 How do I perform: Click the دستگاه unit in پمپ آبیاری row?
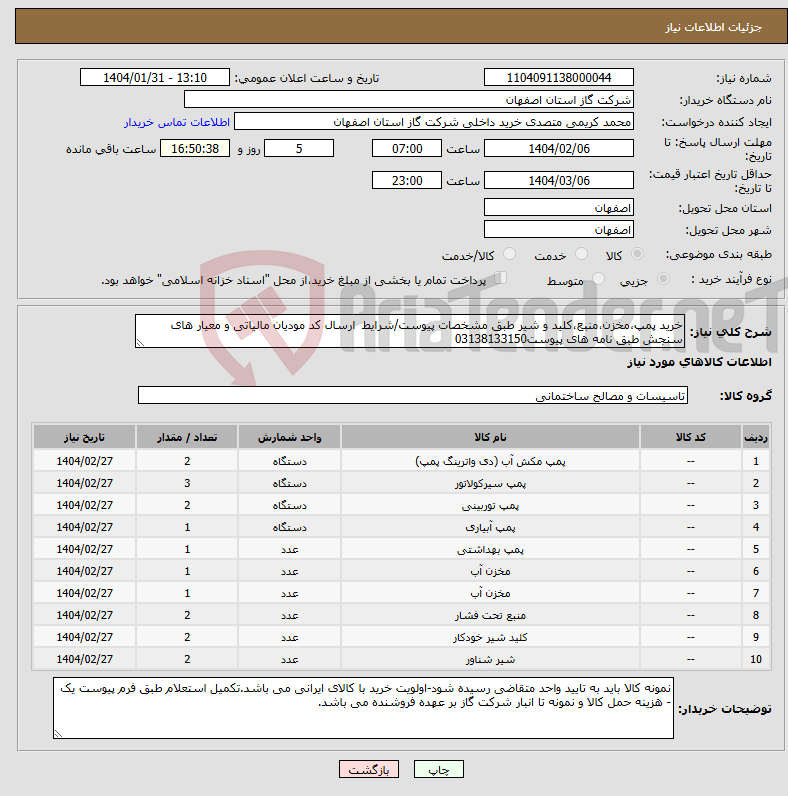(x=289, y=527)
